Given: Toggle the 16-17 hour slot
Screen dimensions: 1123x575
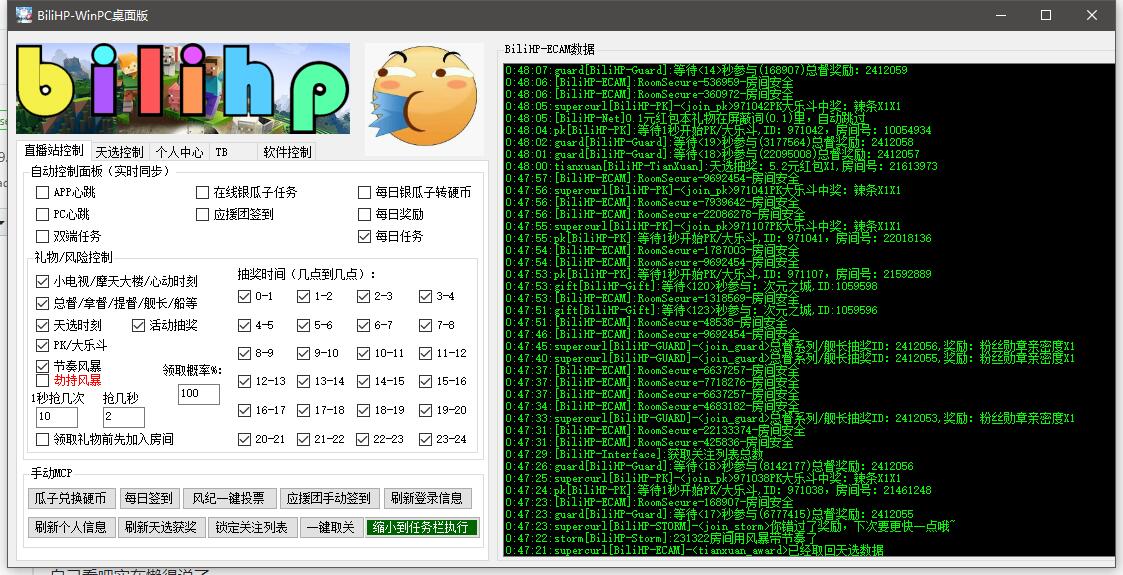Looking at the screenshot, I should [244, 410].
